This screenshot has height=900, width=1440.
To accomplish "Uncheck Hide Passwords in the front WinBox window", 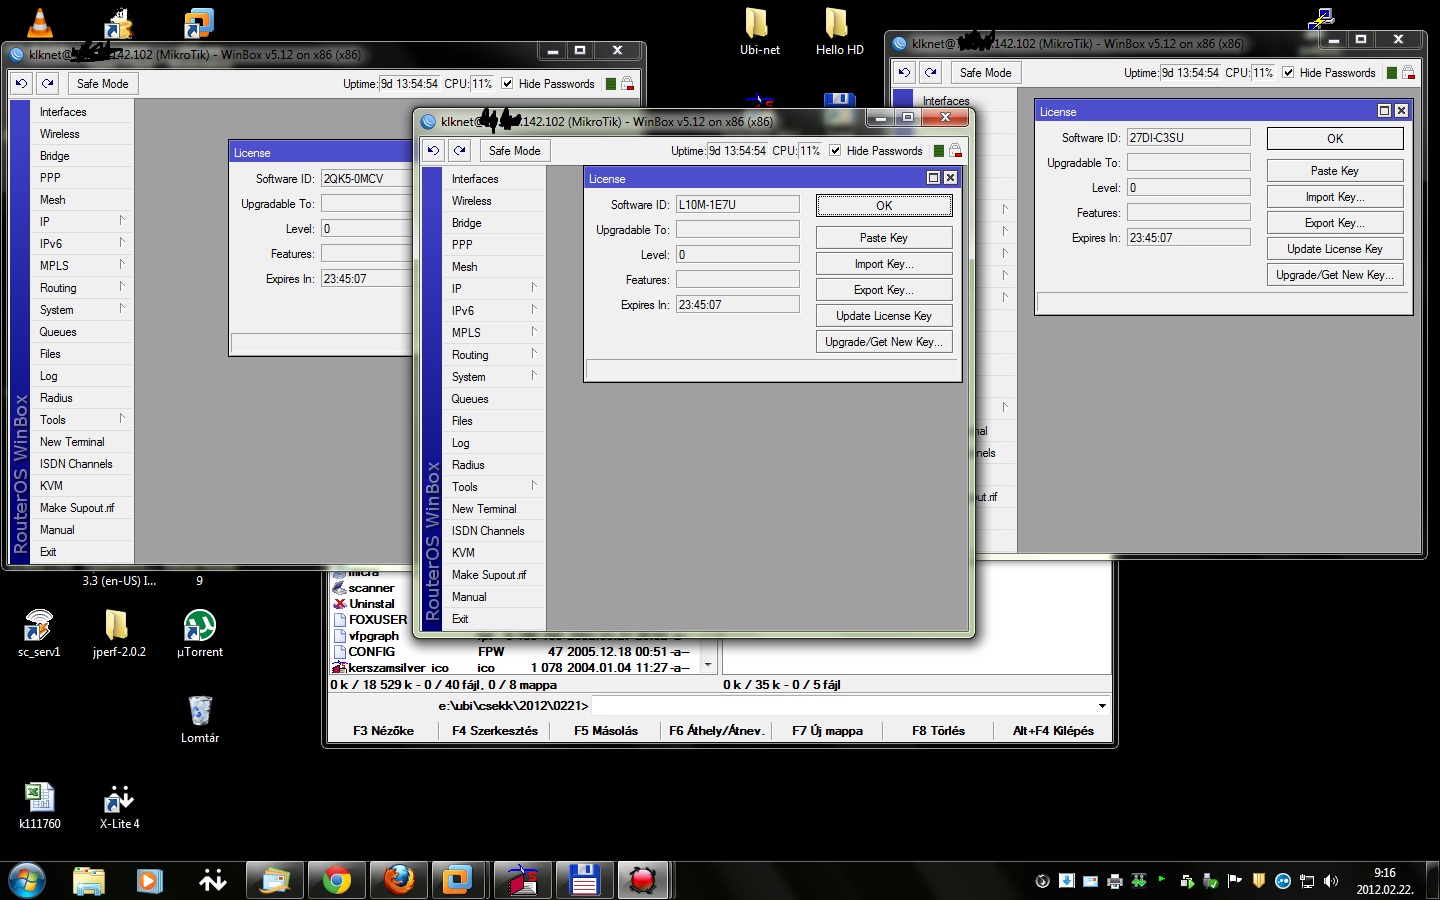I will [x=836, y=150].
